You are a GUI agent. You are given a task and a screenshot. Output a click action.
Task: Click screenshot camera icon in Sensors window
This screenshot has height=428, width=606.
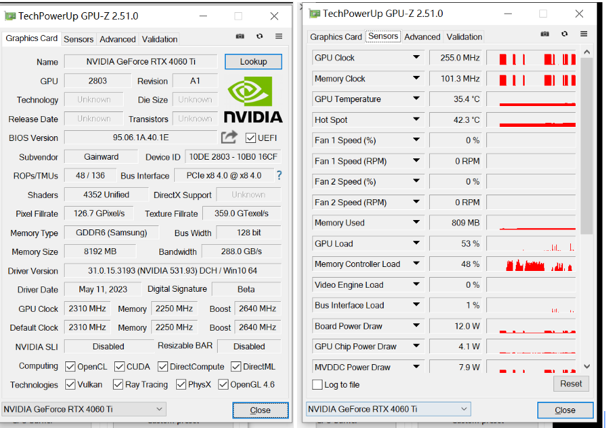tap(545, 34)
